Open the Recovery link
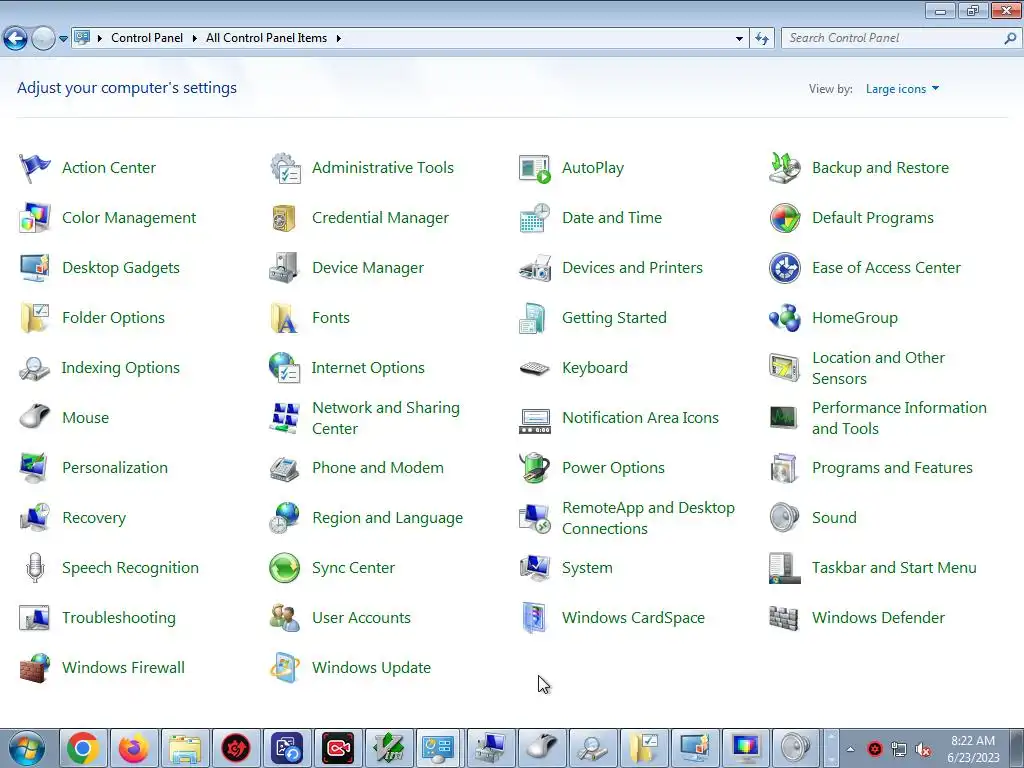Screen dimensions: 1024x768 click(94, 518)
